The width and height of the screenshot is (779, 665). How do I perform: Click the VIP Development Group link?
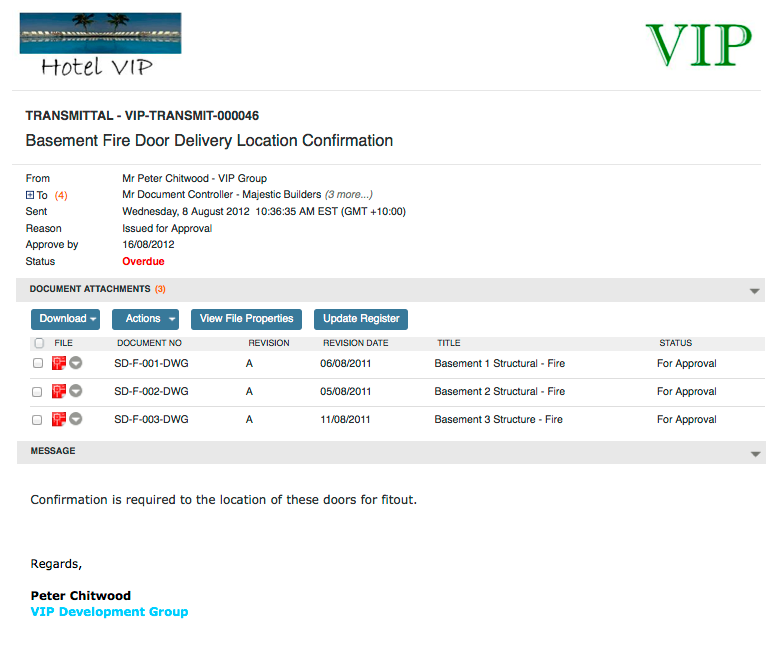coord(109,611)
